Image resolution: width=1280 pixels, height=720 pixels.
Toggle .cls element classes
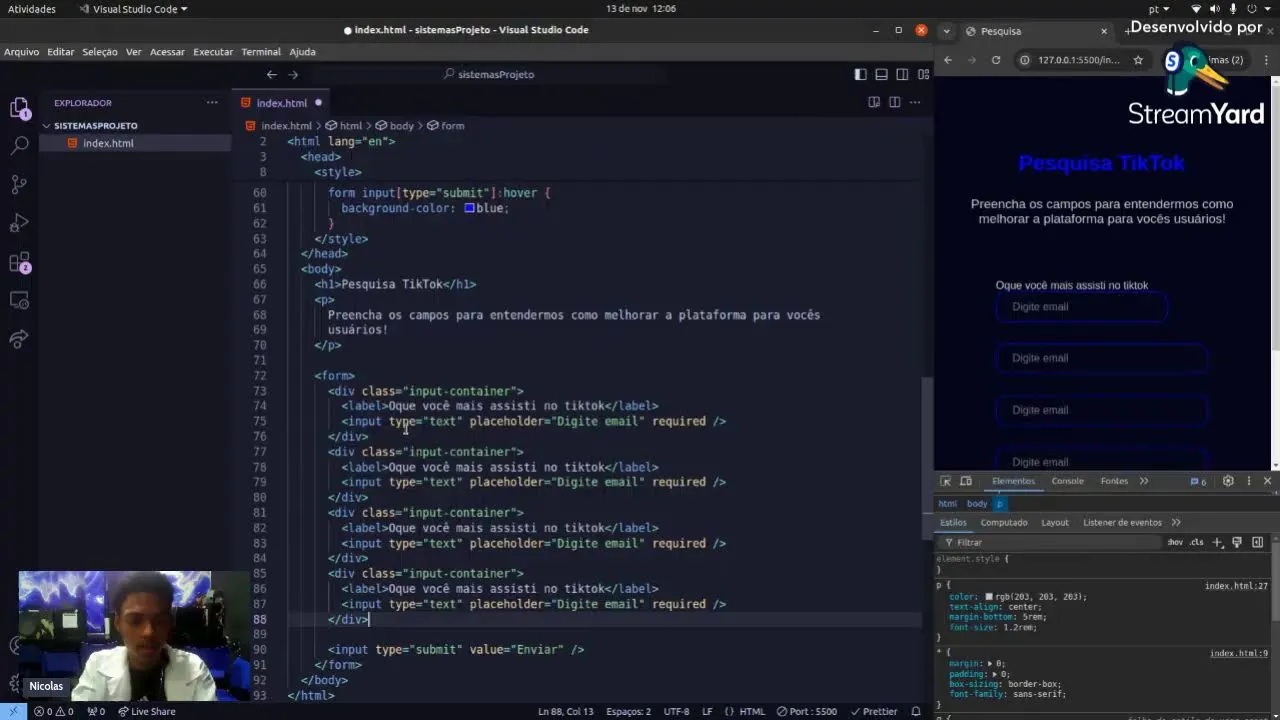(1196, 542)
